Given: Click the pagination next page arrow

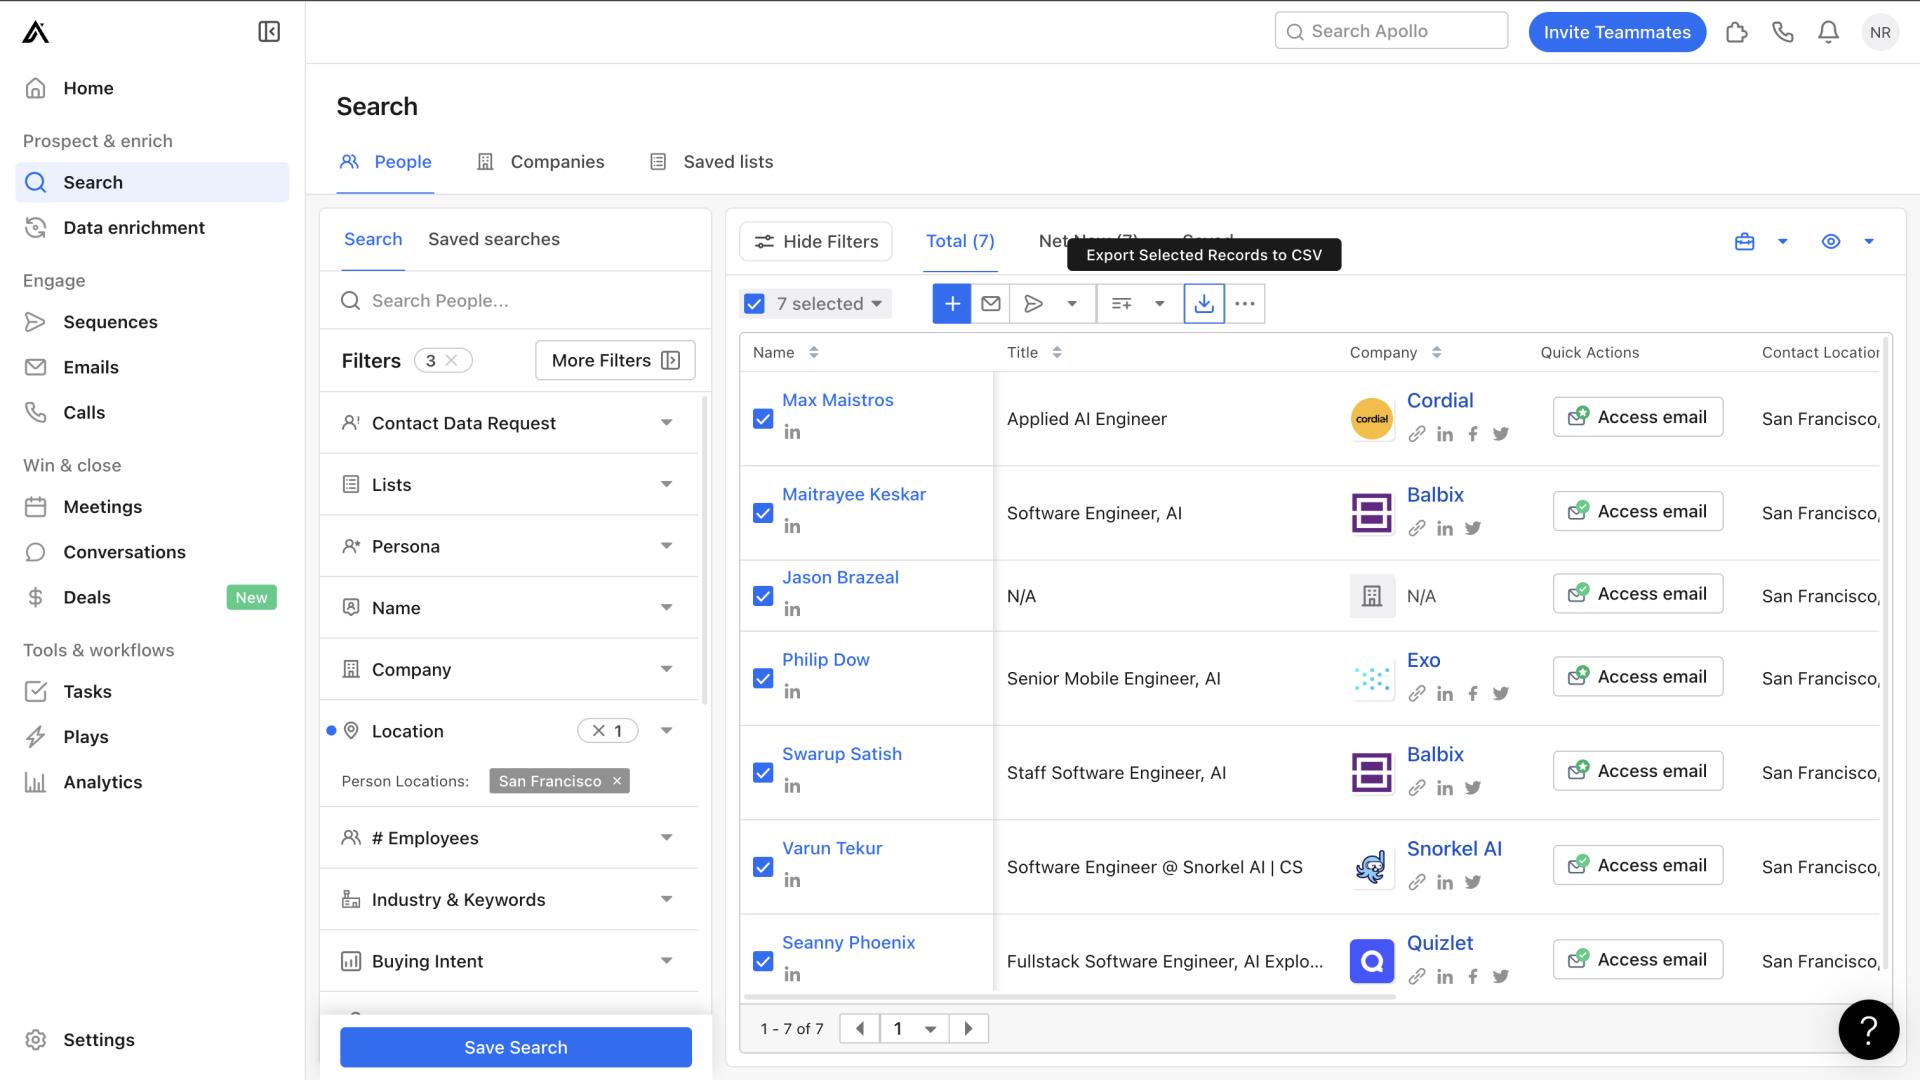Looking at the screenshot, I should pos(968,1027).
